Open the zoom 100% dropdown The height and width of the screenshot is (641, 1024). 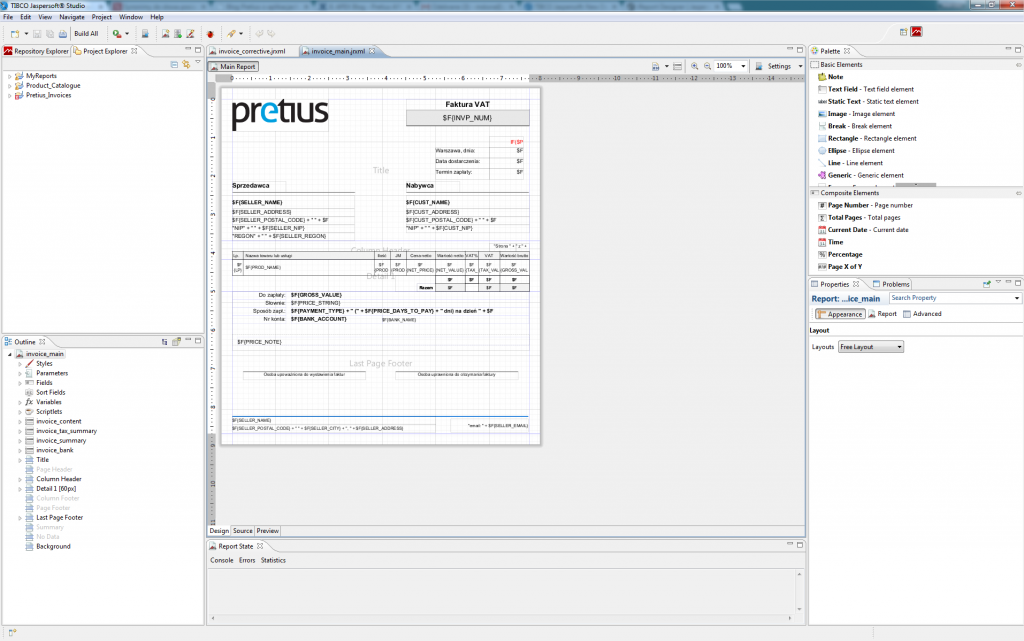[731, 66]
